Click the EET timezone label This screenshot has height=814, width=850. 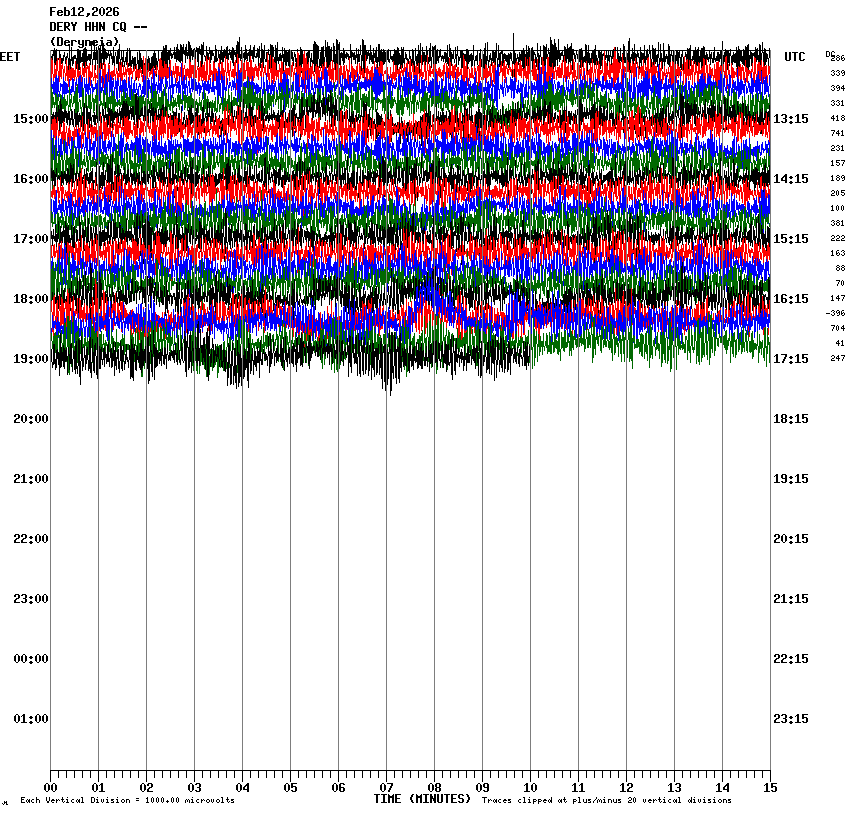tap(10, 57)
